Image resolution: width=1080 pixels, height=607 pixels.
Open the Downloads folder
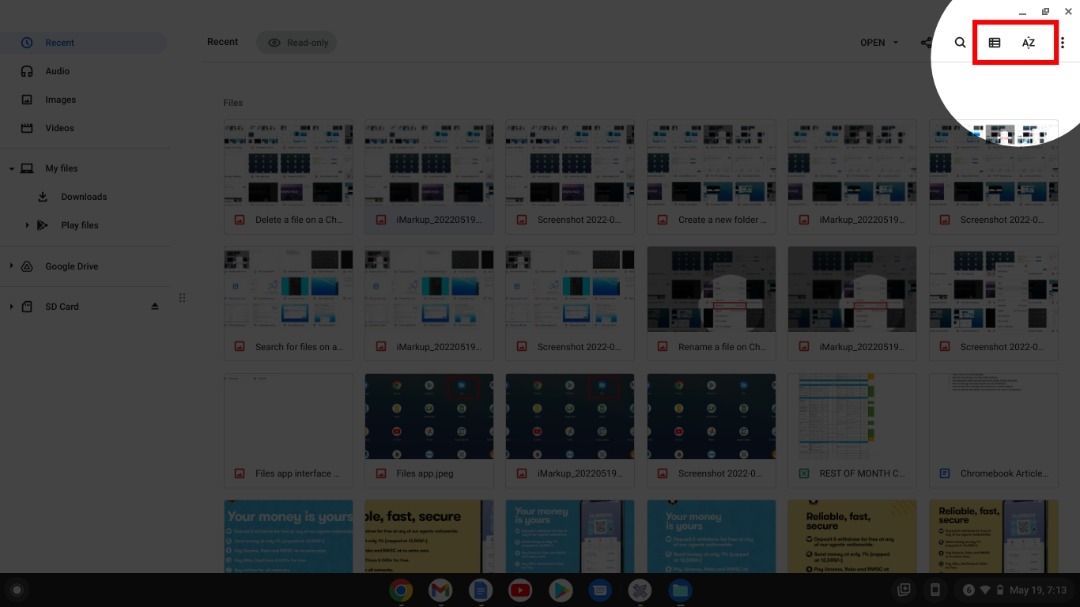click(x=83, y=197)
